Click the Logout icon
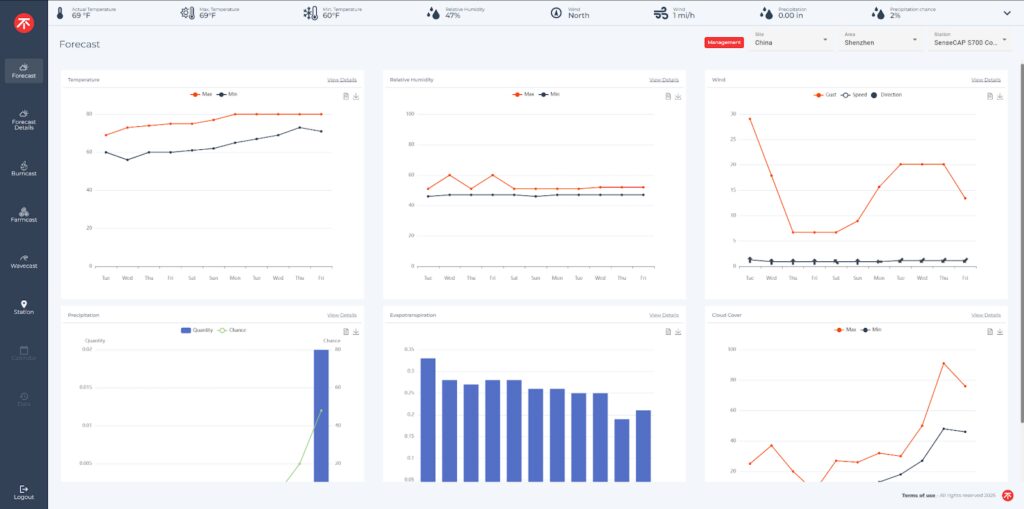Viewport: 1024px width, 509px height. pos(24,488)
